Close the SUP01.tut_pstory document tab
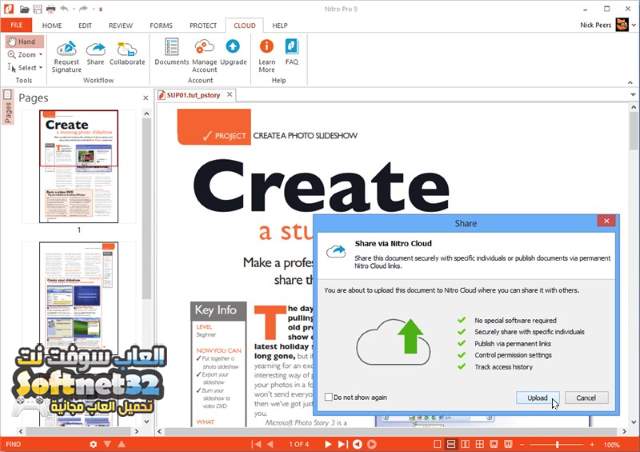Viewport: 640px width, 452px height. tap(230, 95)
